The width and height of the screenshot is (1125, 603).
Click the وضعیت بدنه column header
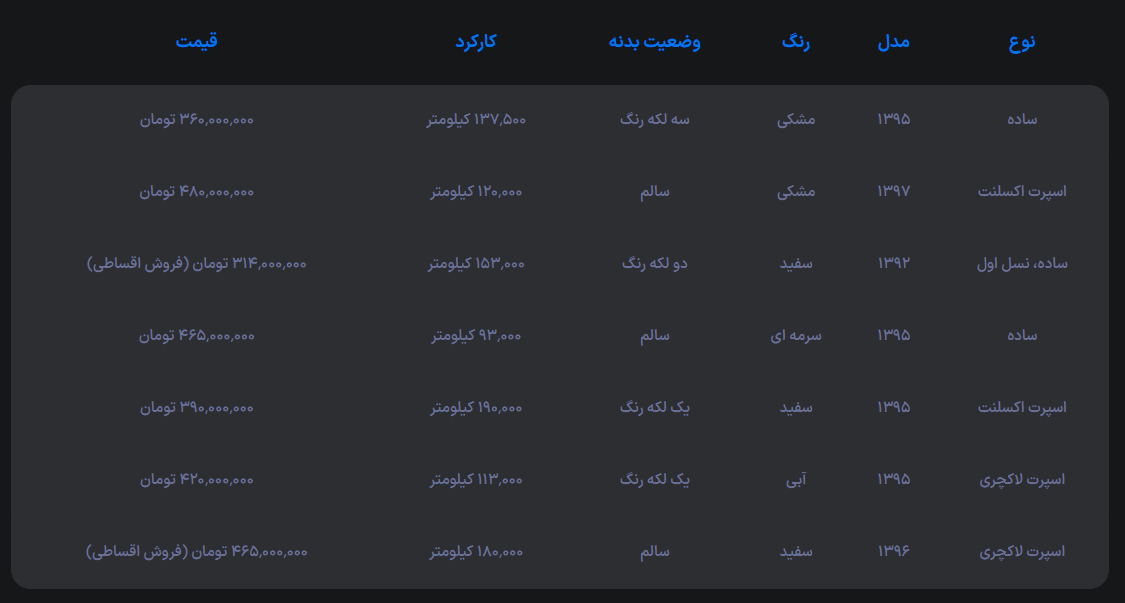click(x=654, y=41)
